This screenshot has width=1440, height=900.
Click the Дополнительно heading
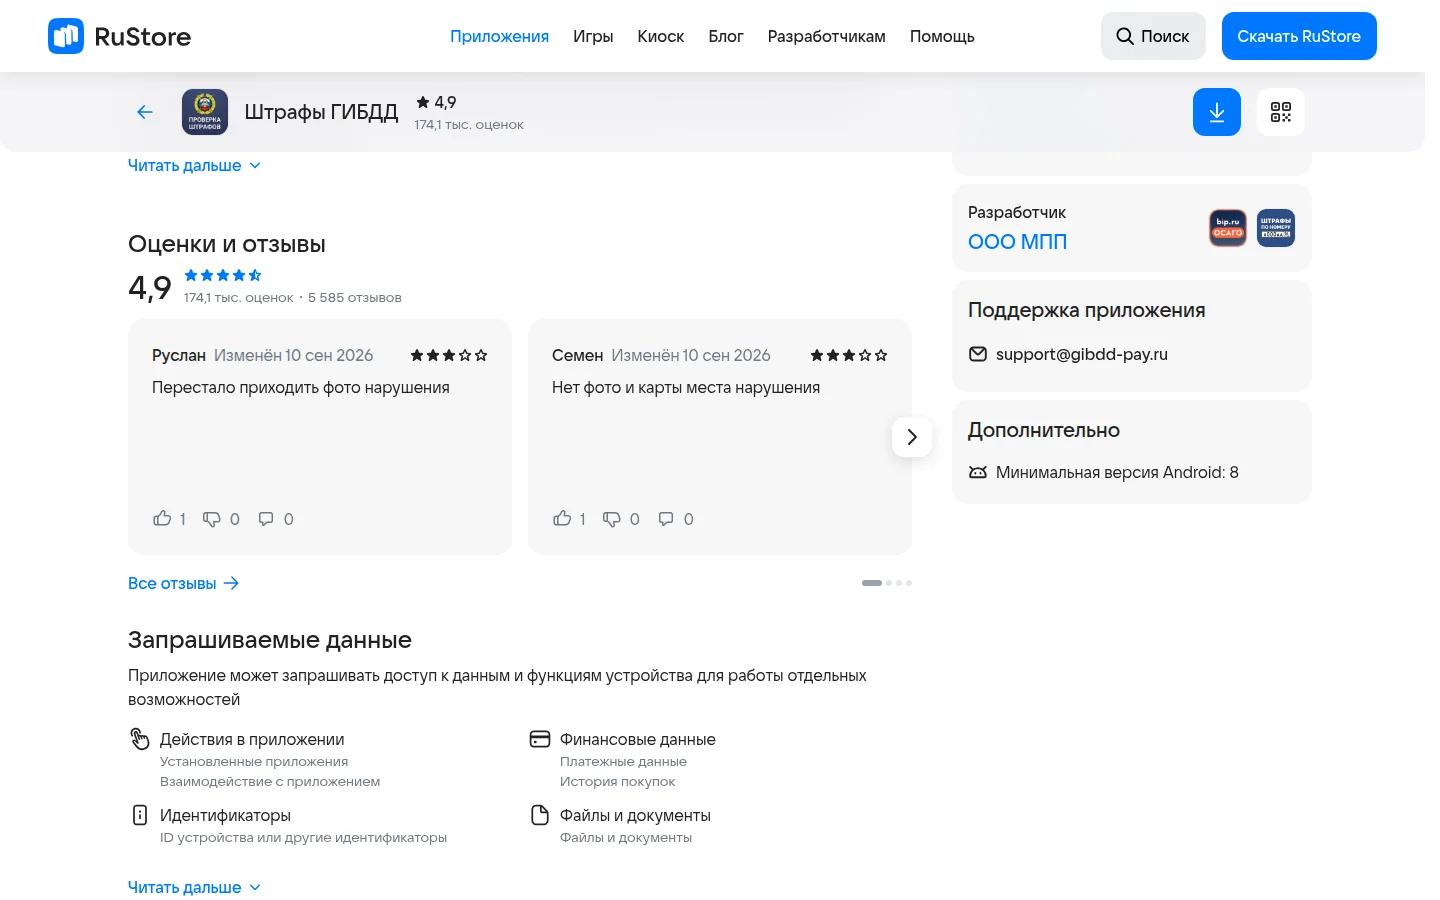tap(1044, 430)
